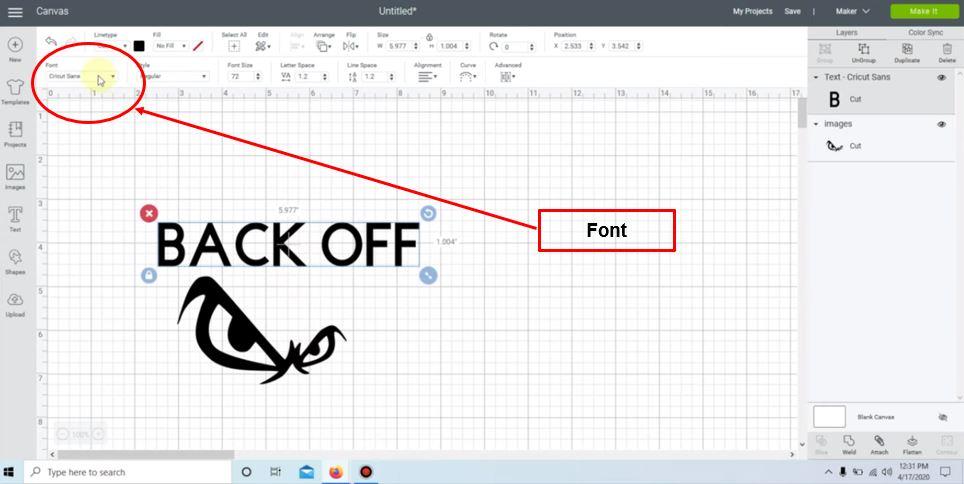Hide the images layer
The image size is (964, 484).
pos(941,124)
